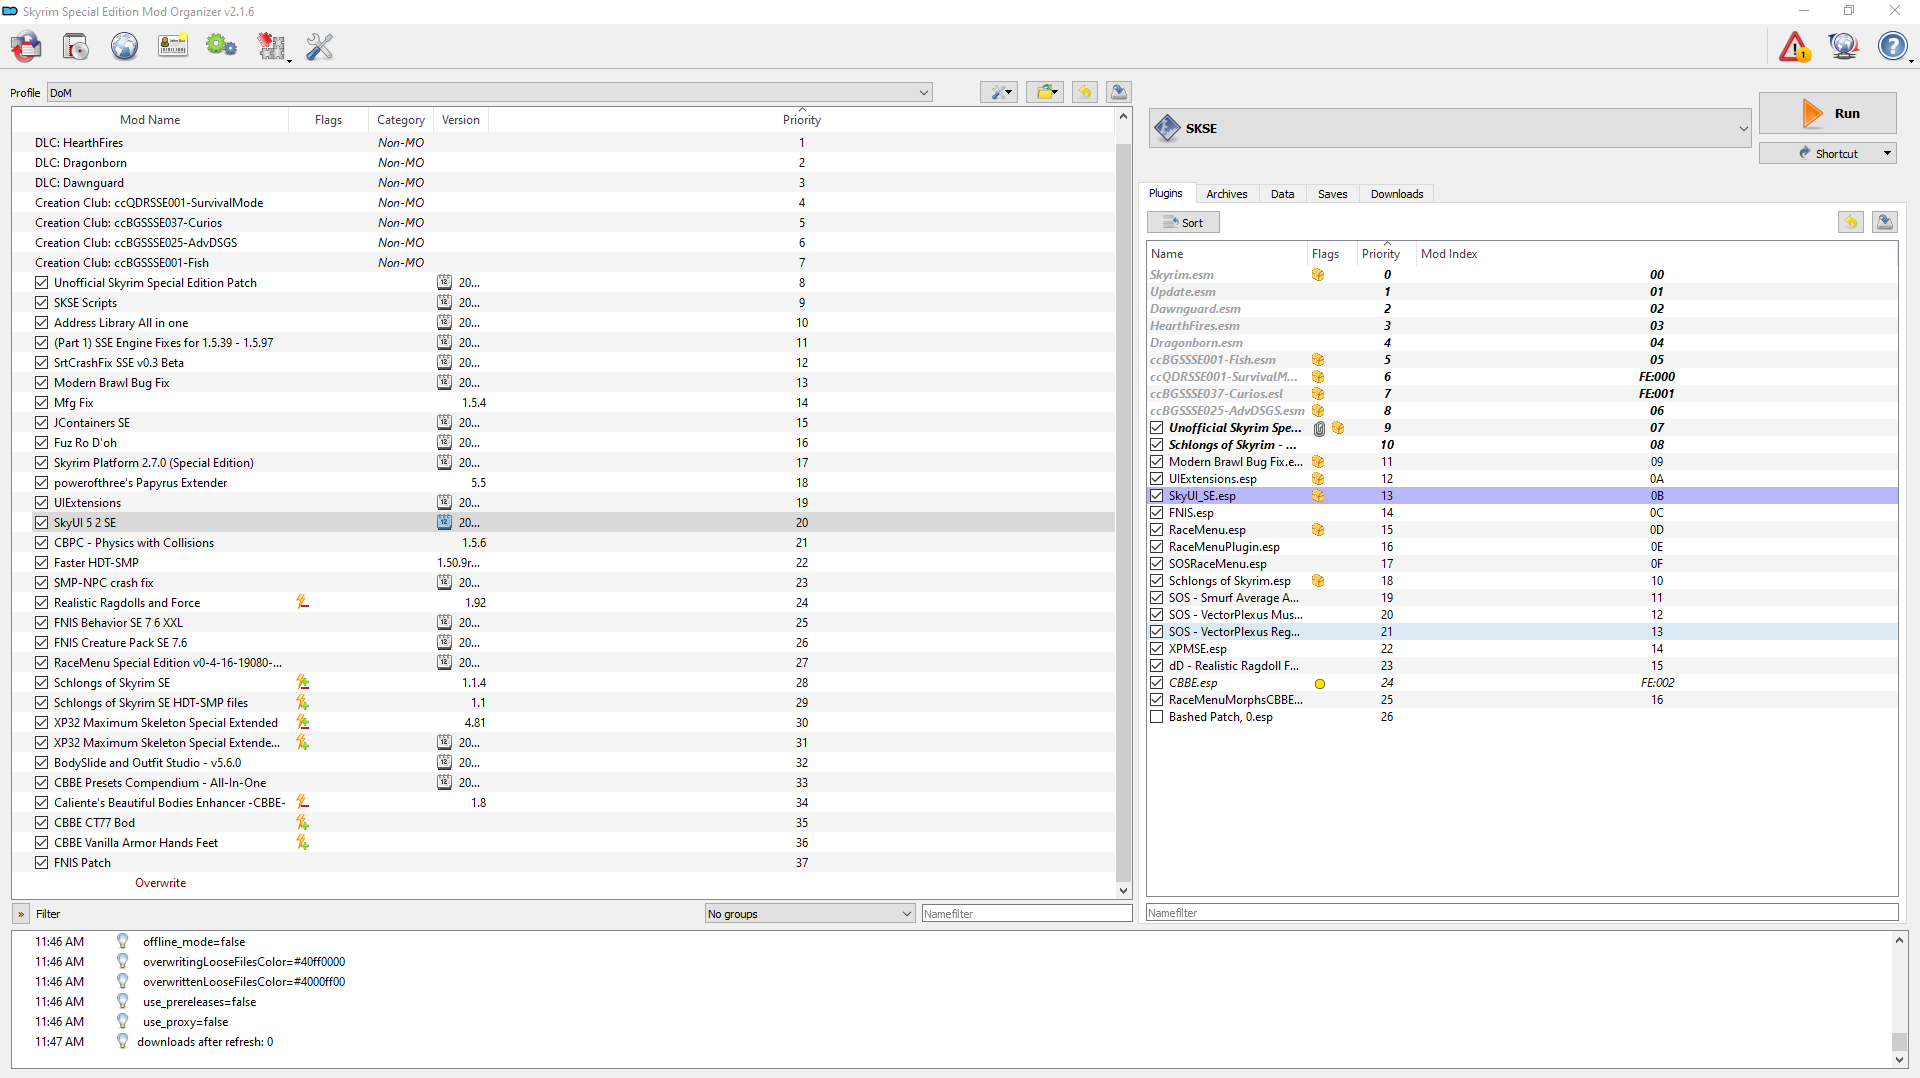Sort the mod list by Category header
This screenshot has height=1078, width=1920.
[x=401, y=120]
